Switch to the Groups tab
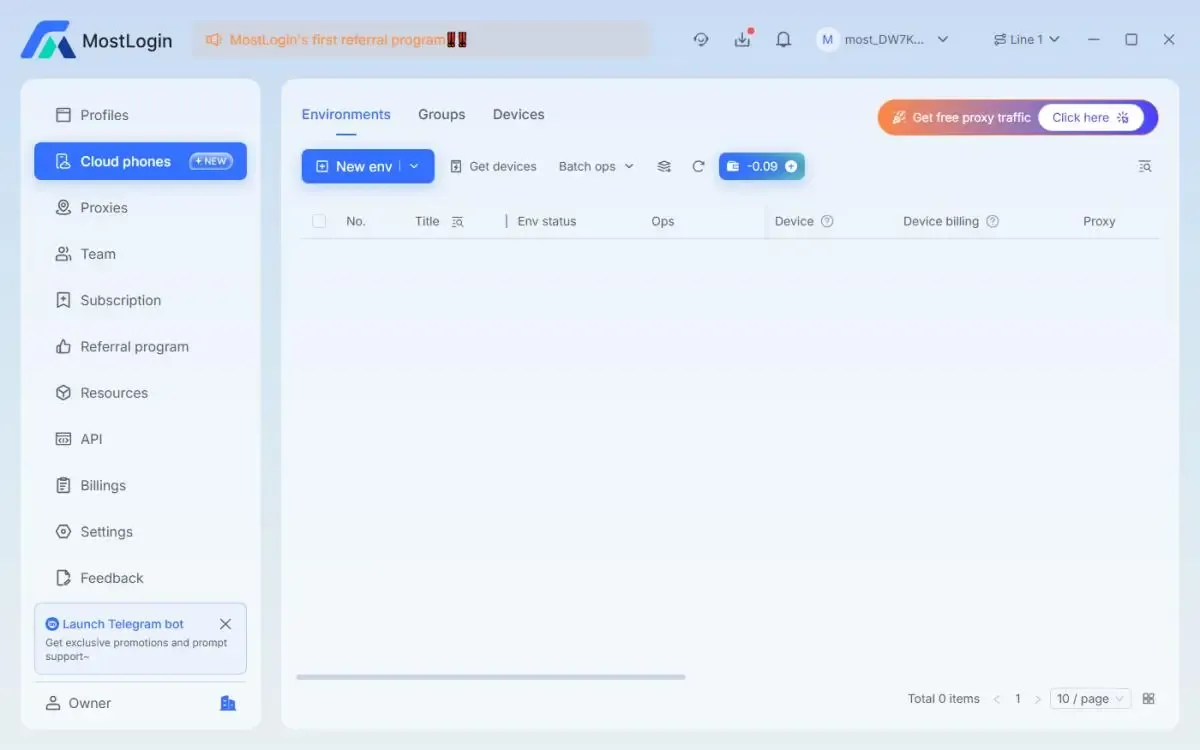1200x750 pixels. point(441,114)
